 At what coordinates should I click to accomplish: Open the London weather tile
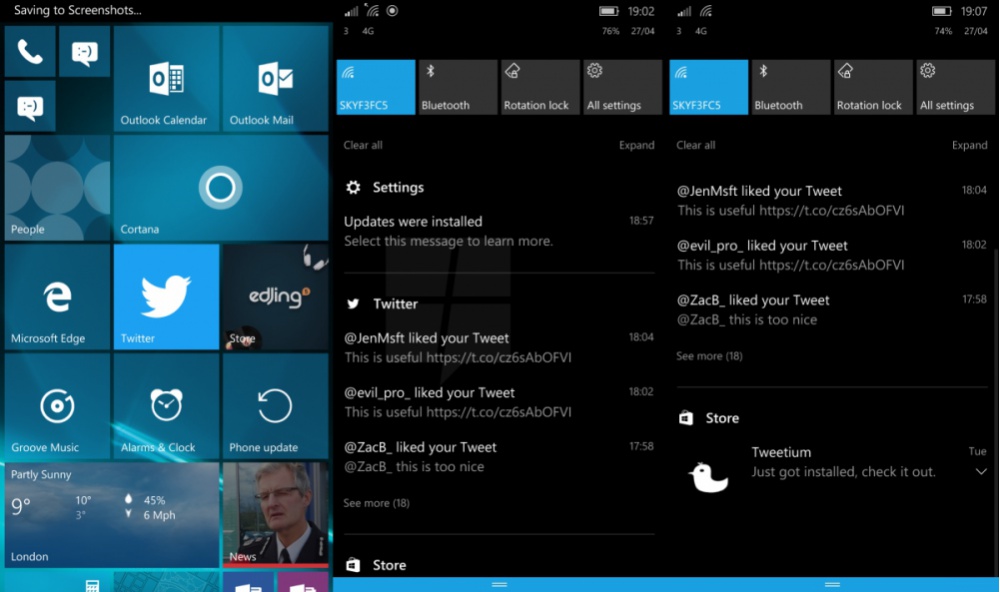tap(112, 515)
